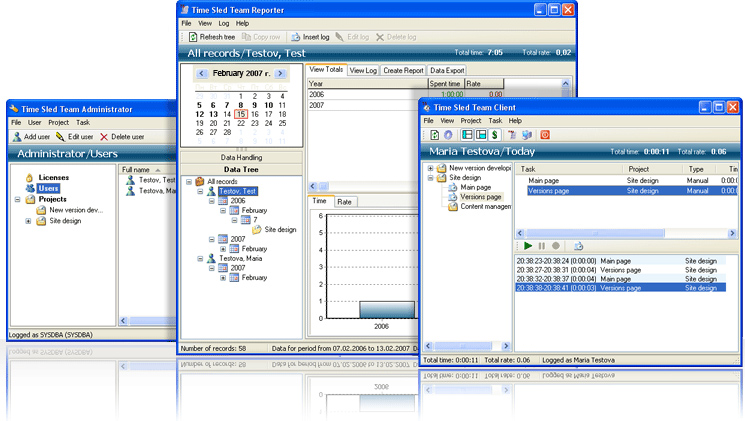Switch to Rate chart tab in Reporter
The height and width of the screenshot is (421, 745).
pyautogui.click(x=344, y=202)
